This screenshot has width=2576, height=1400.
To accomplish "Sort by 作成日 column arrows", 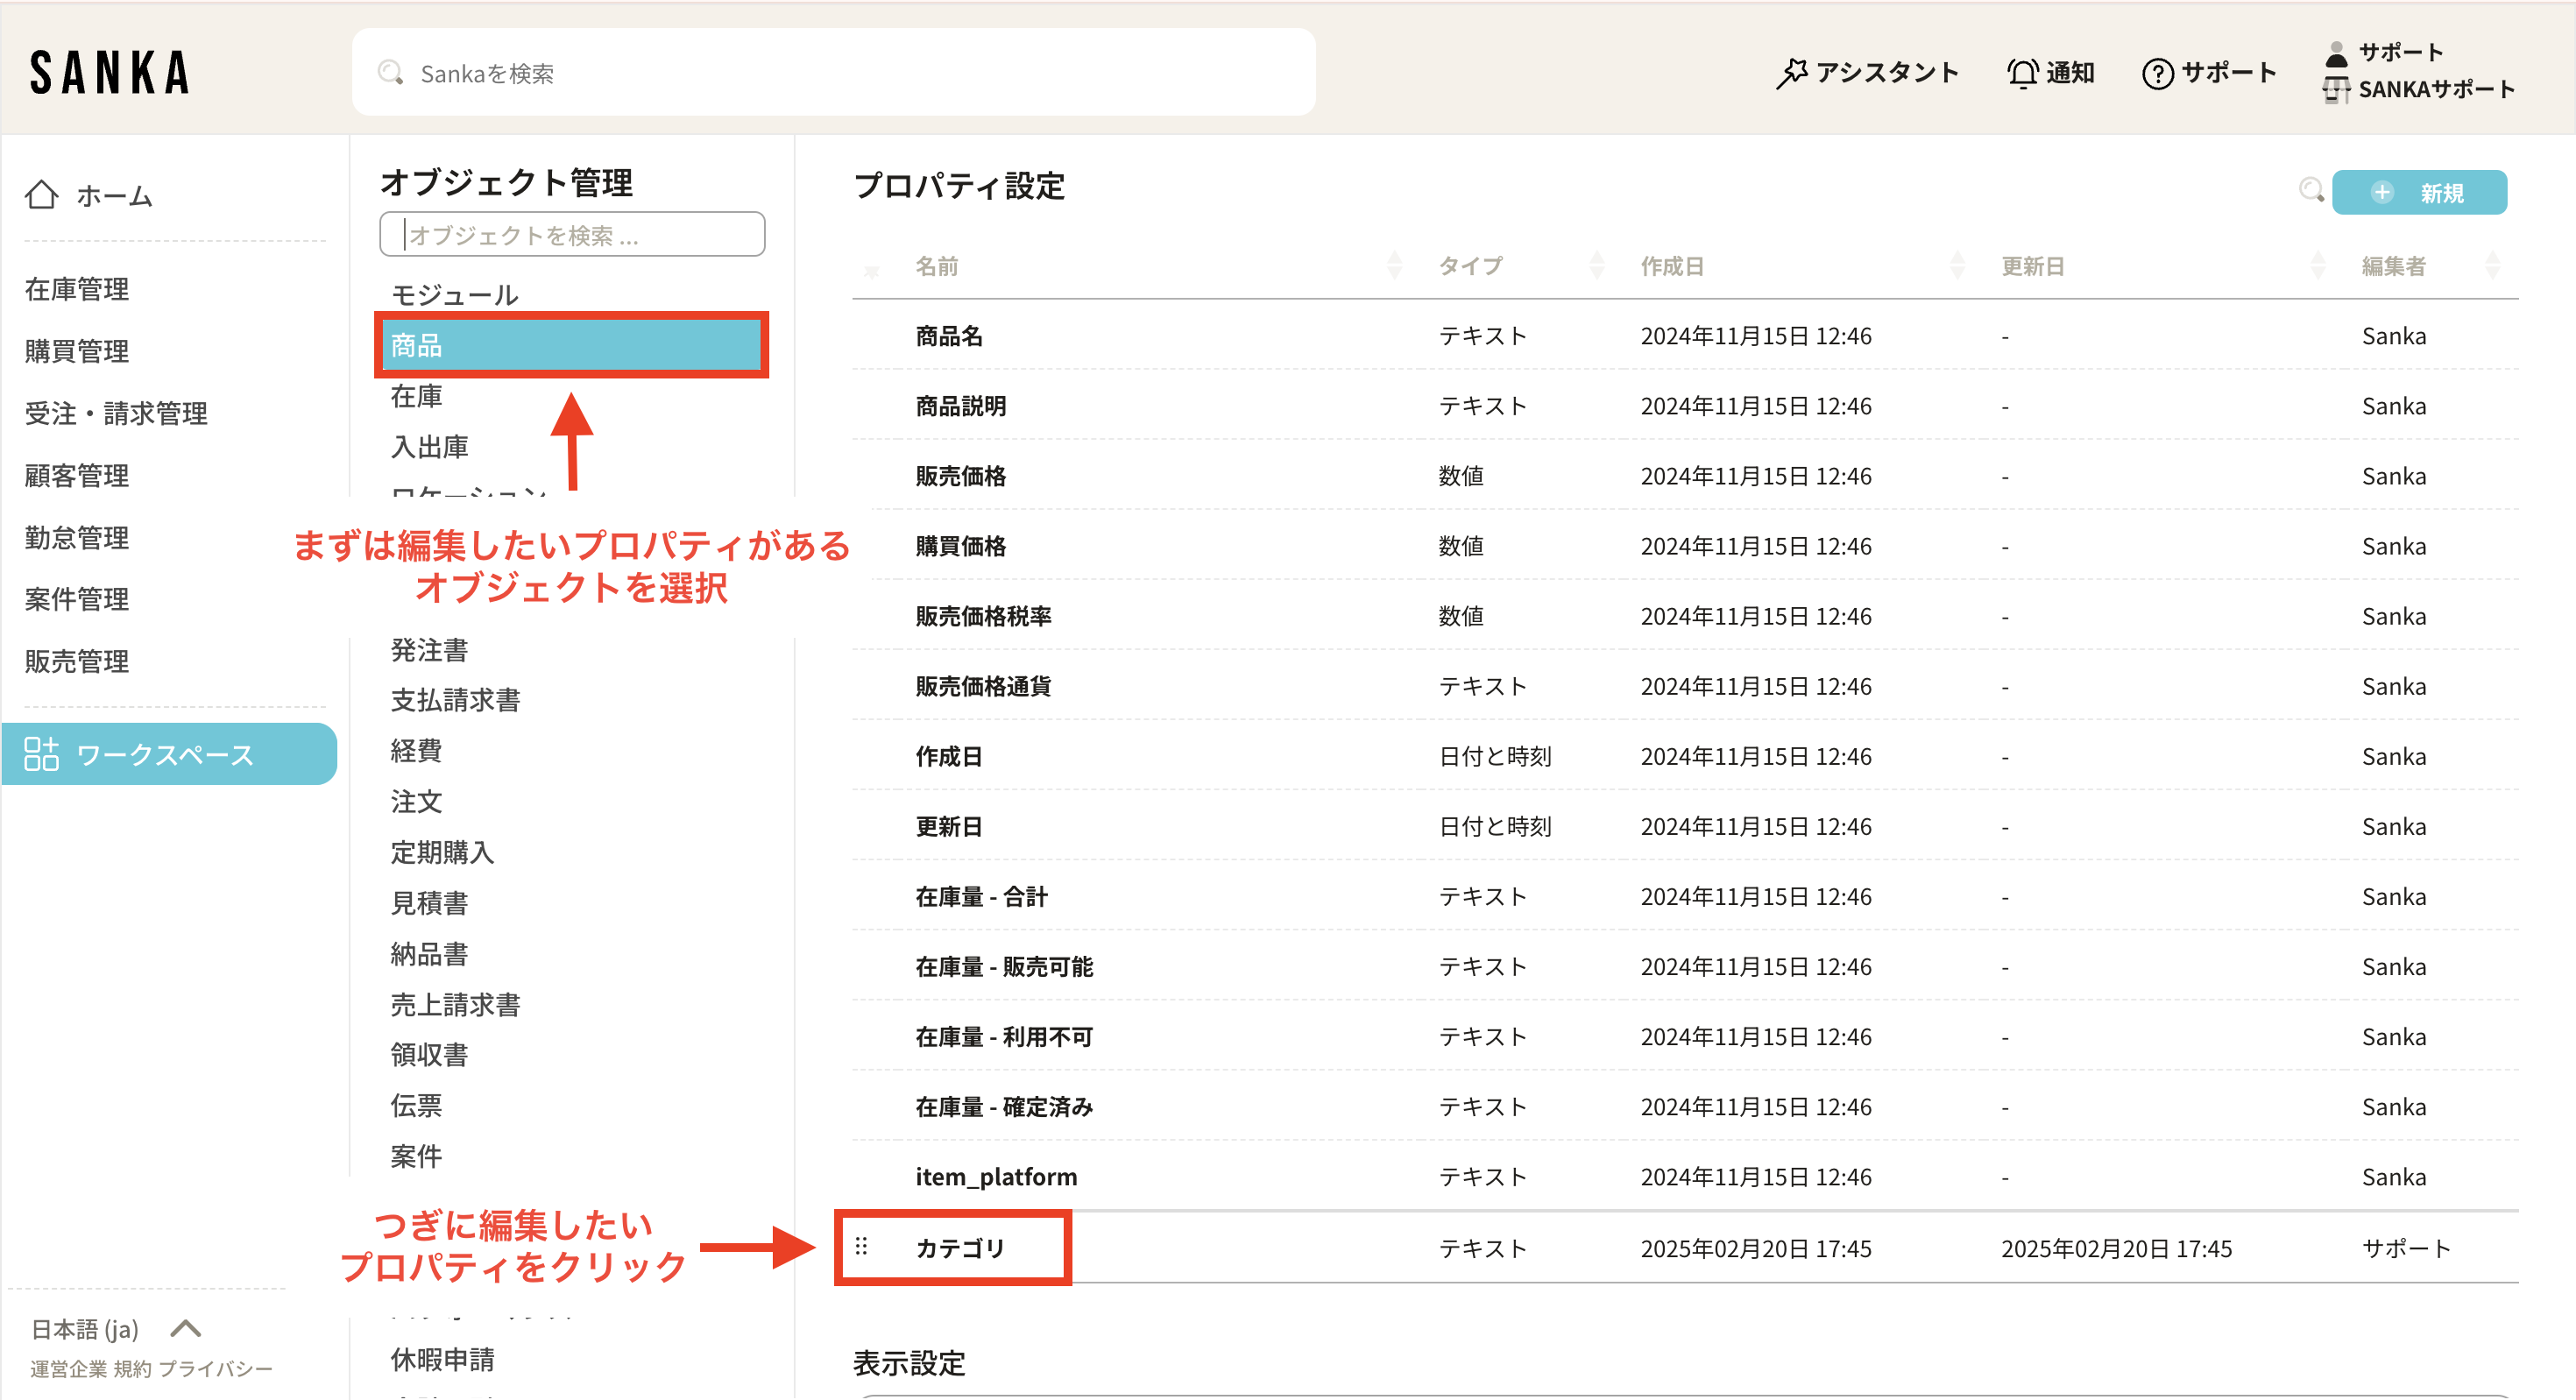I will pyautogui.click(x=1957, y=266).
